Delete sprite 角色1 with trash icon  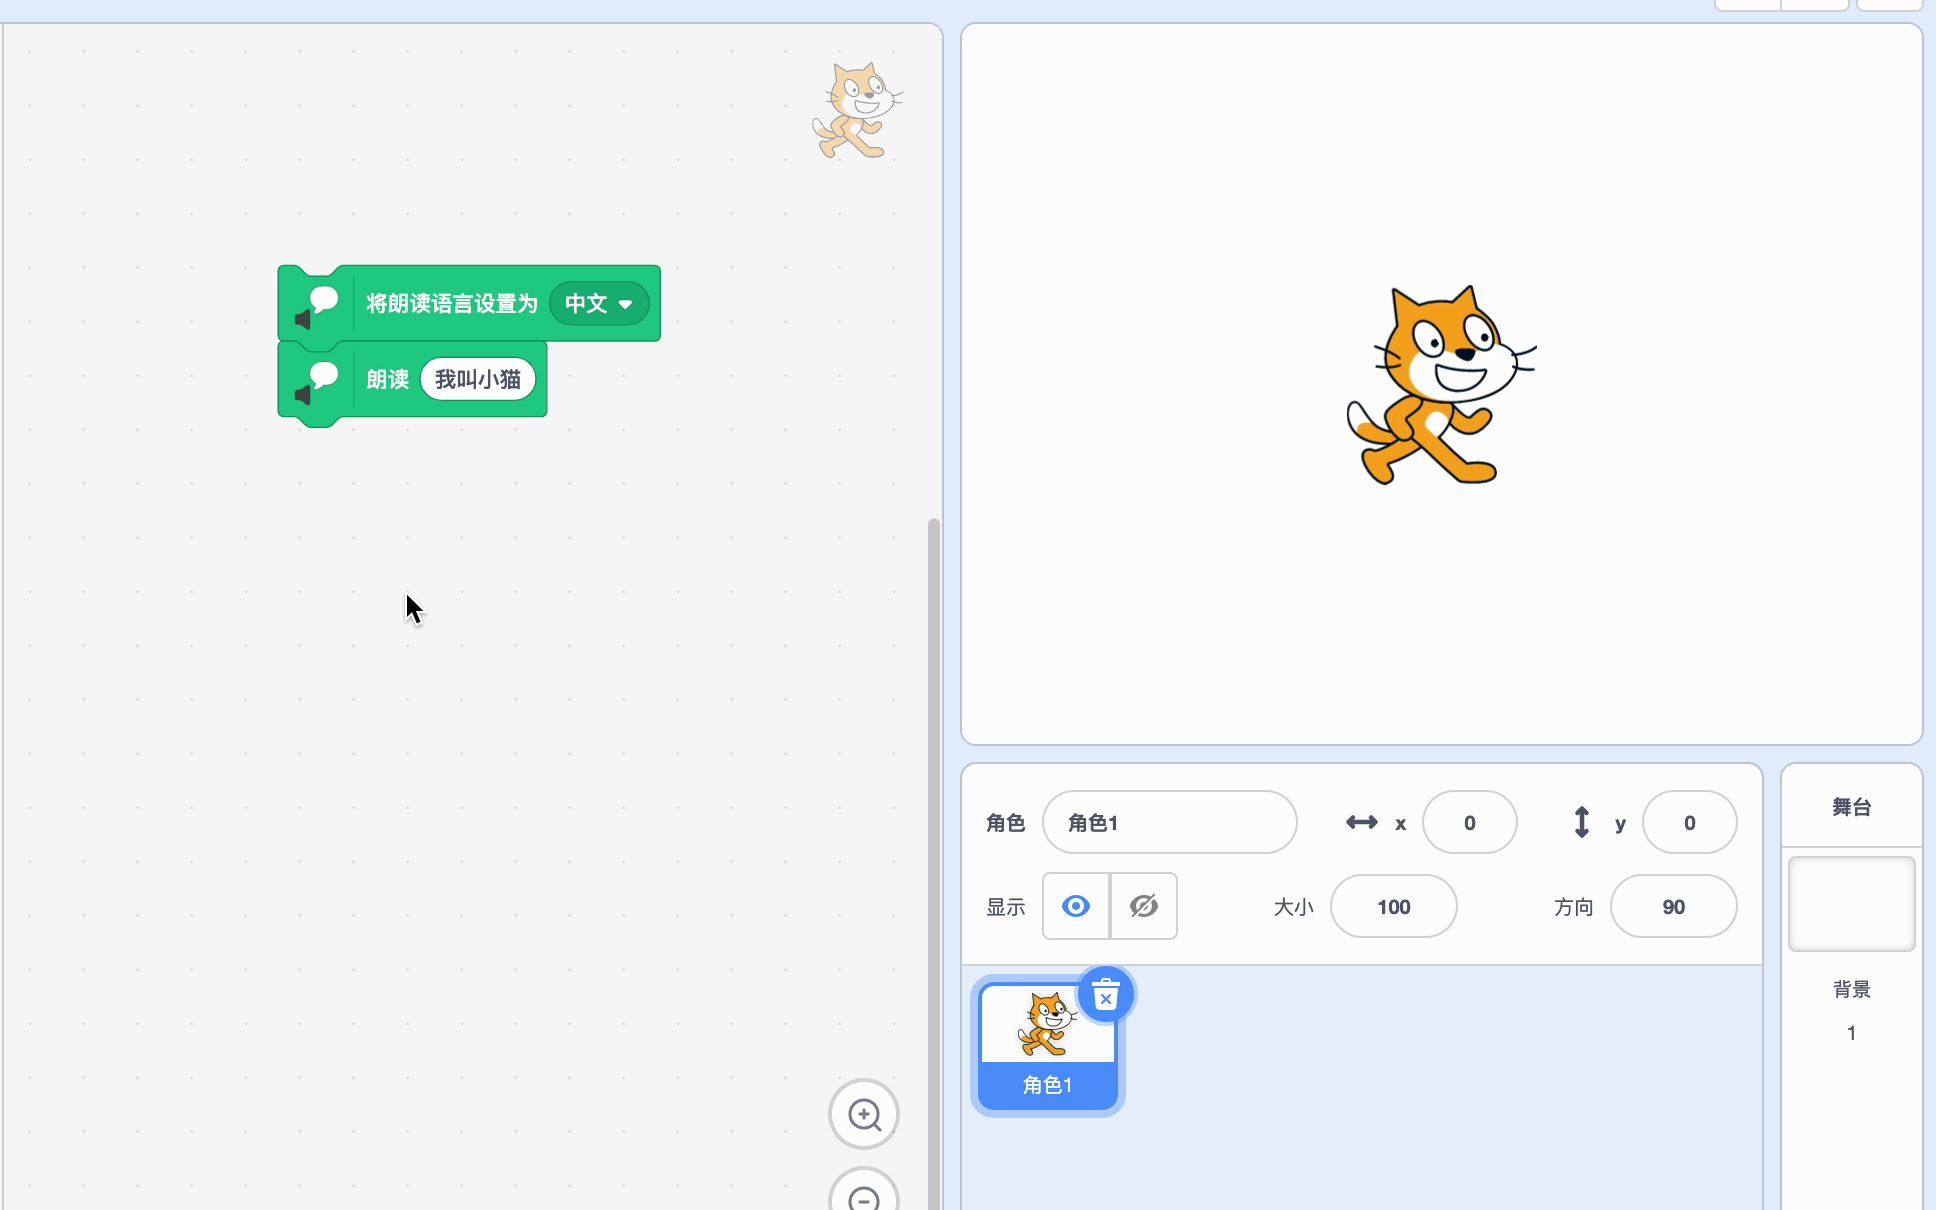[1105, 995]
